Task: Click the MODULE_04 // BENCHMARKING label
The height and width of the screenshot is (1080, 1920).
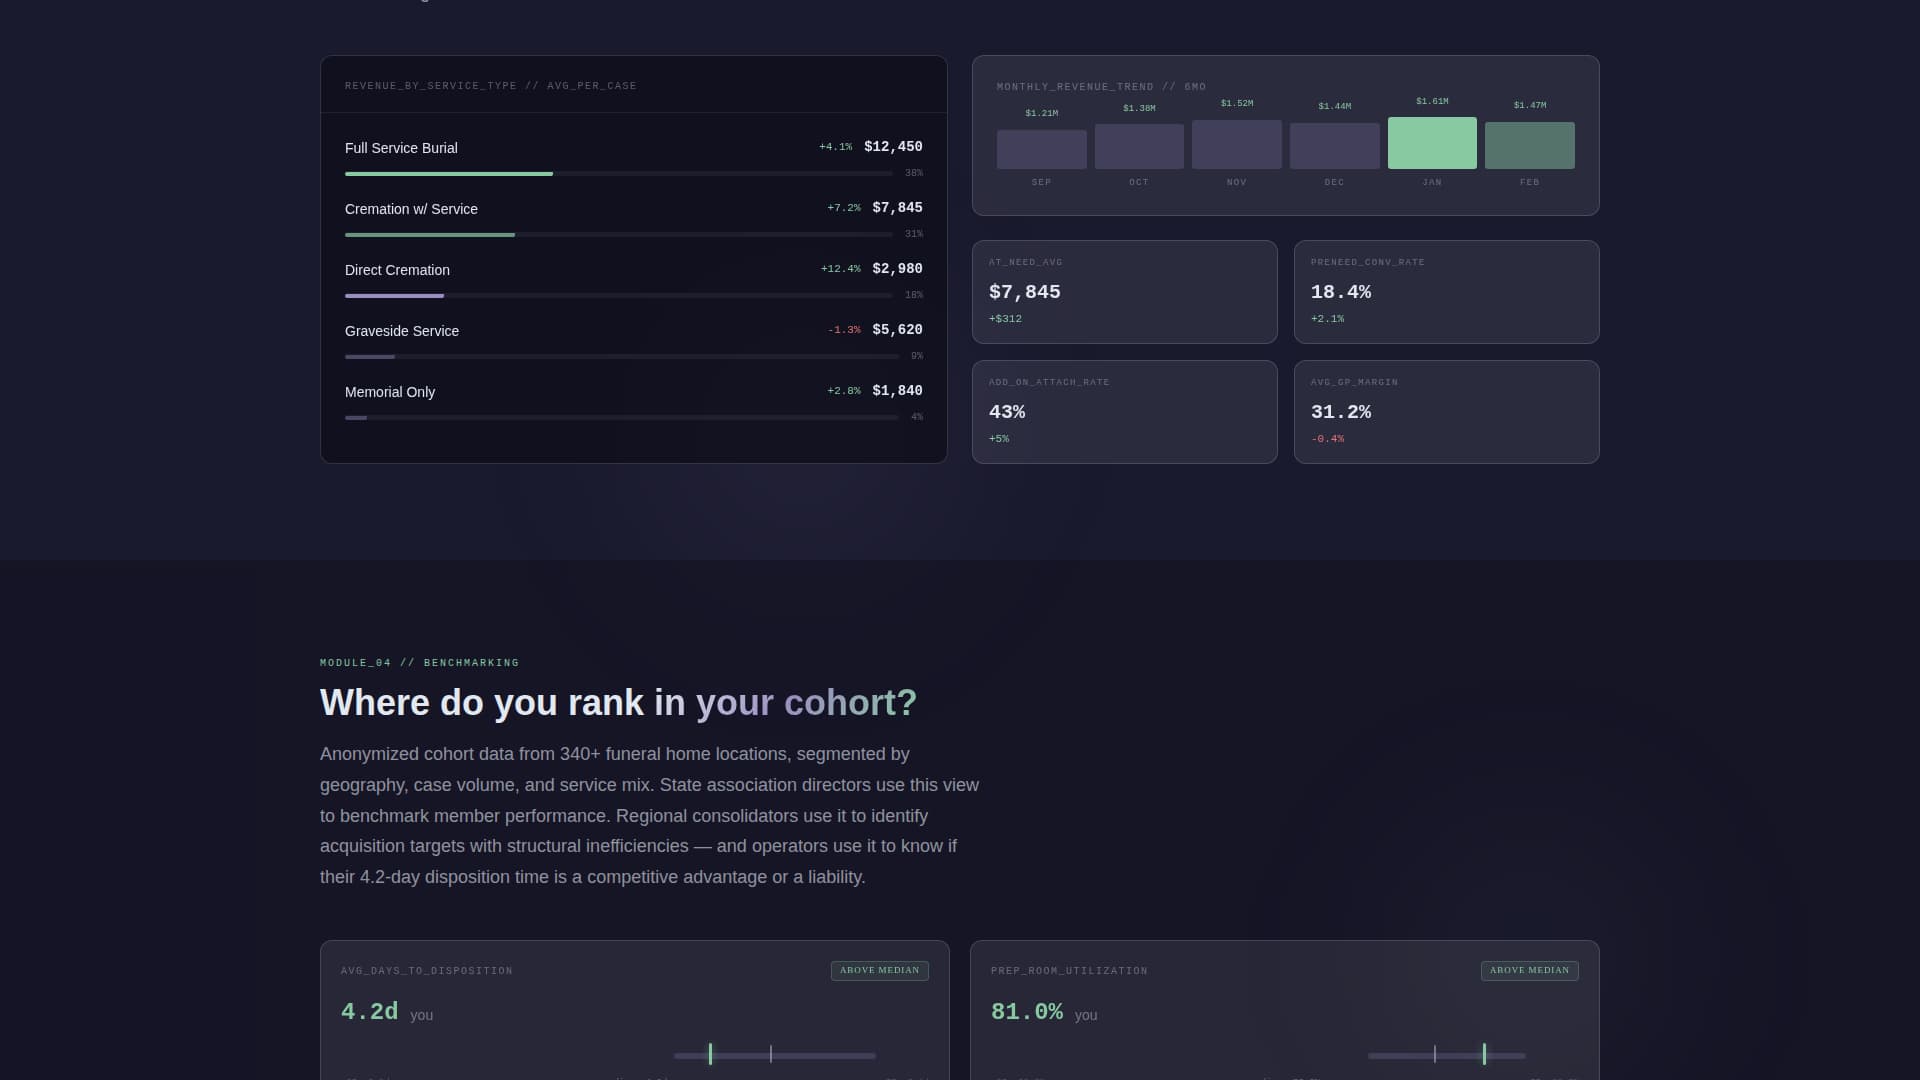Action: [419, 663]
